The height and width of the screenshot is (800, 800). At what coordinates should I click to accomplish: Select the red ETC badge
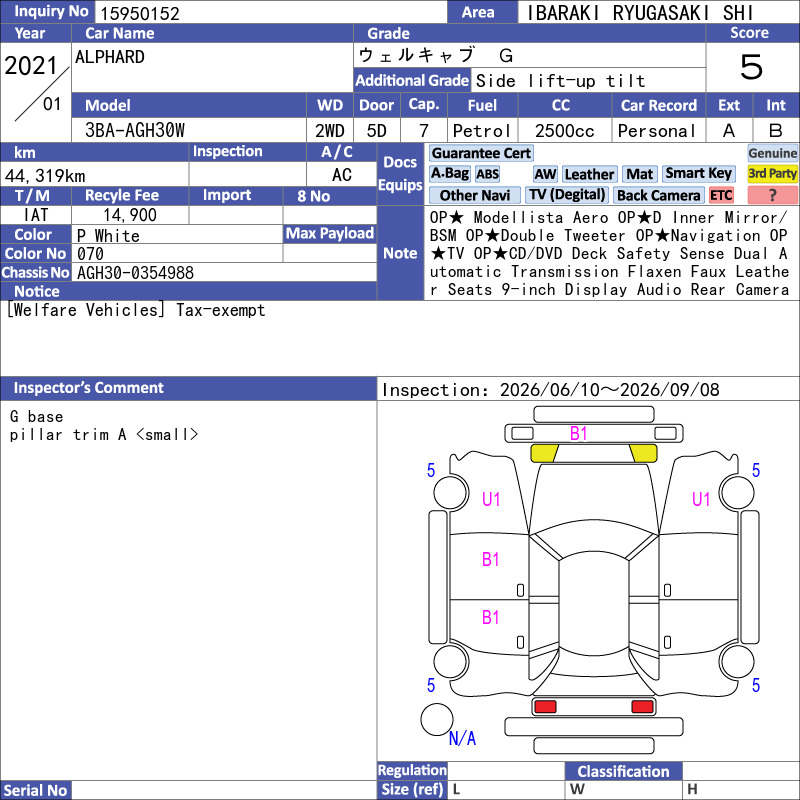pos(721,195)
